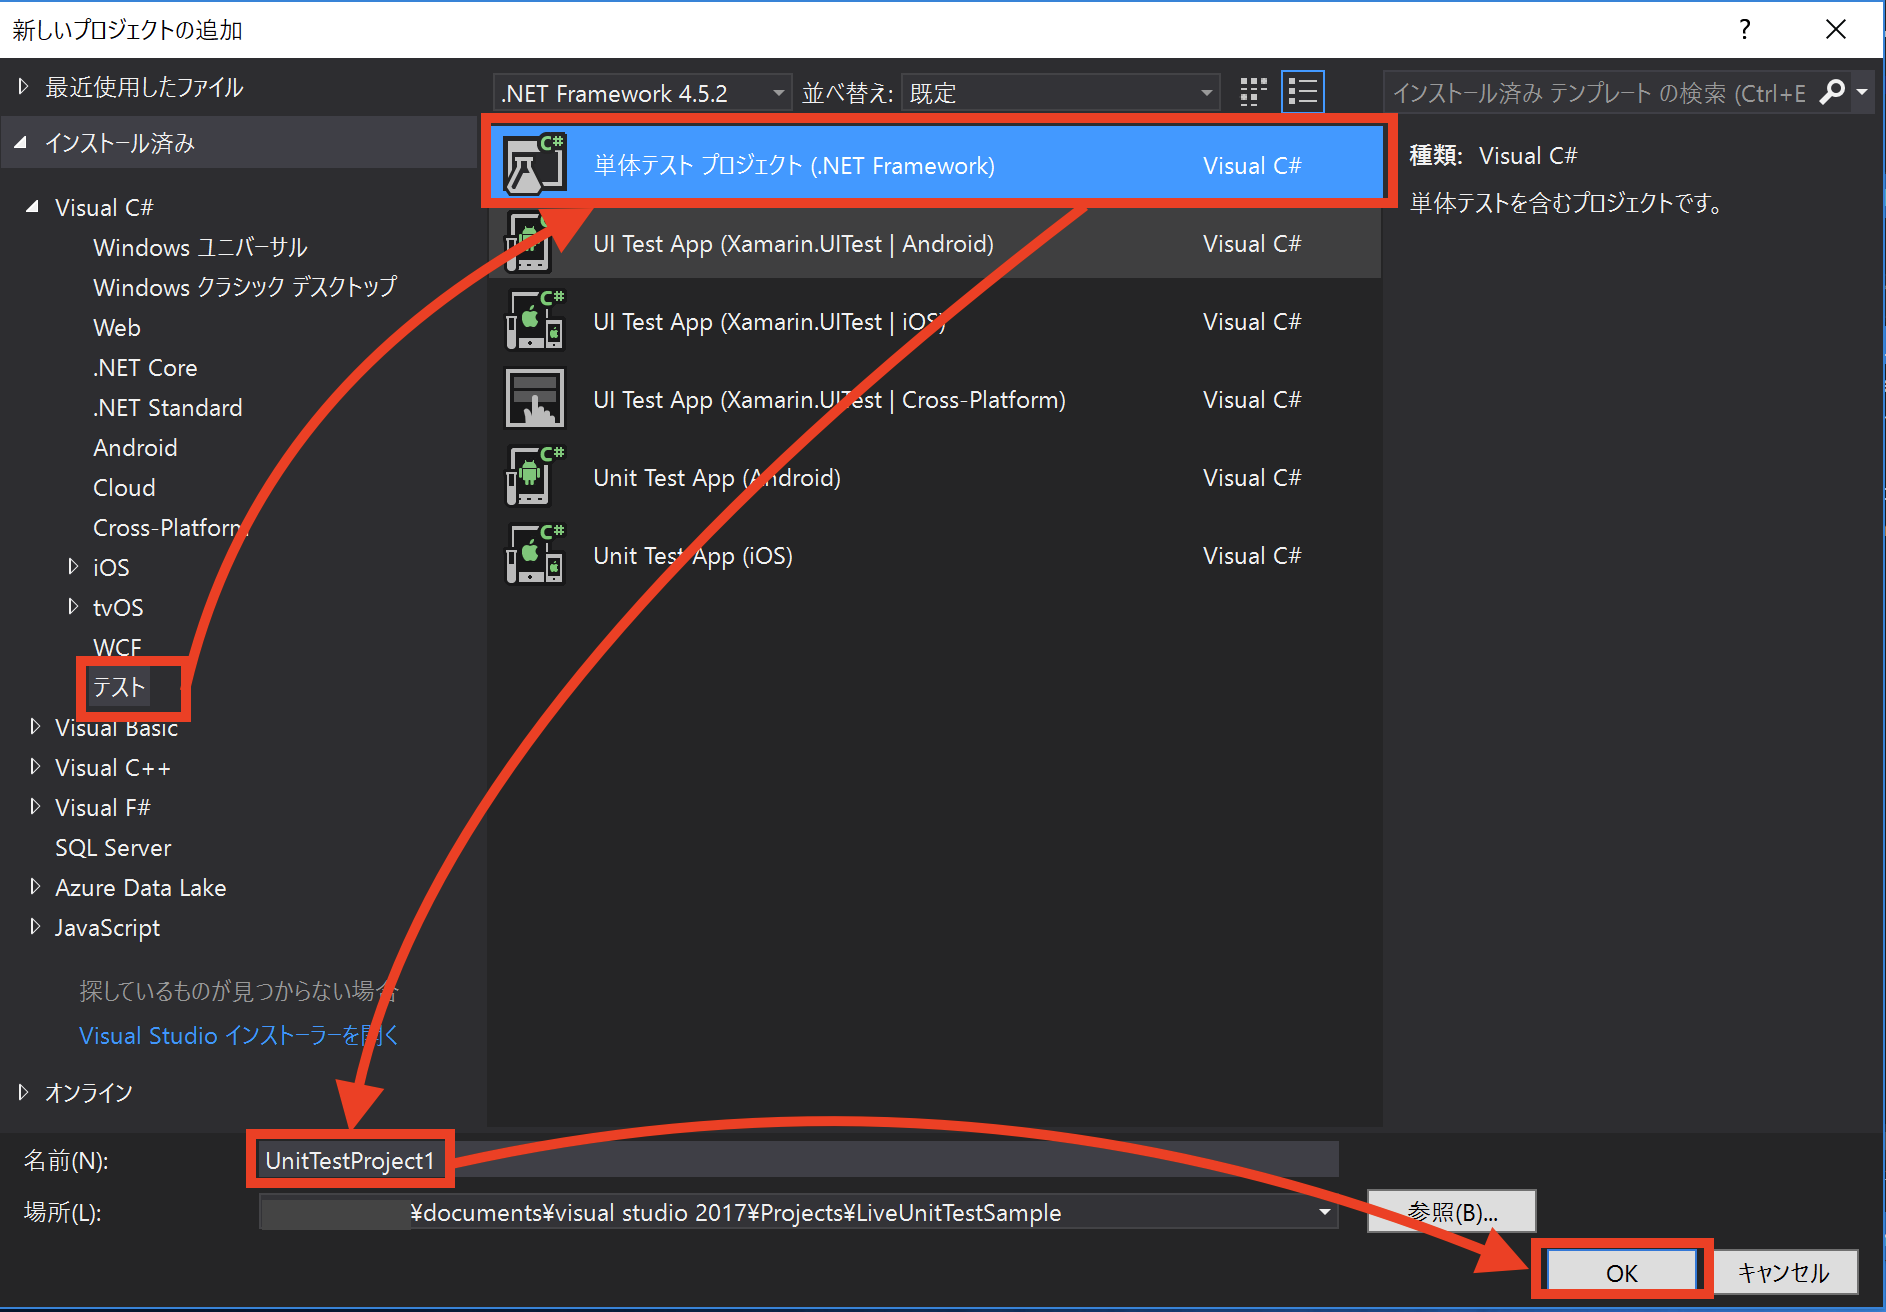Image resolution: width=1886 pixels, height=1312 pixels.
Task: Click the 参照(B)... browse button
Action: [x=1451, y=1212]
